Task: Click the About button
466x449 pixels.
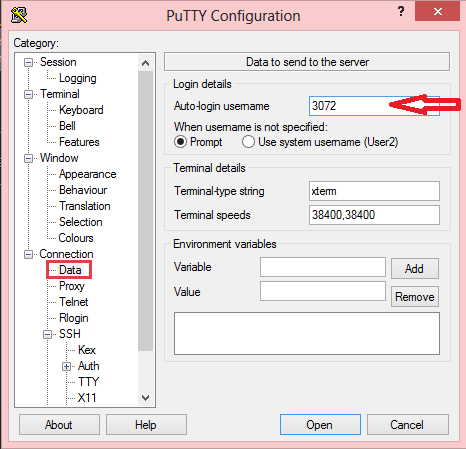Action: pyautogui.click(x=59, y=425)
